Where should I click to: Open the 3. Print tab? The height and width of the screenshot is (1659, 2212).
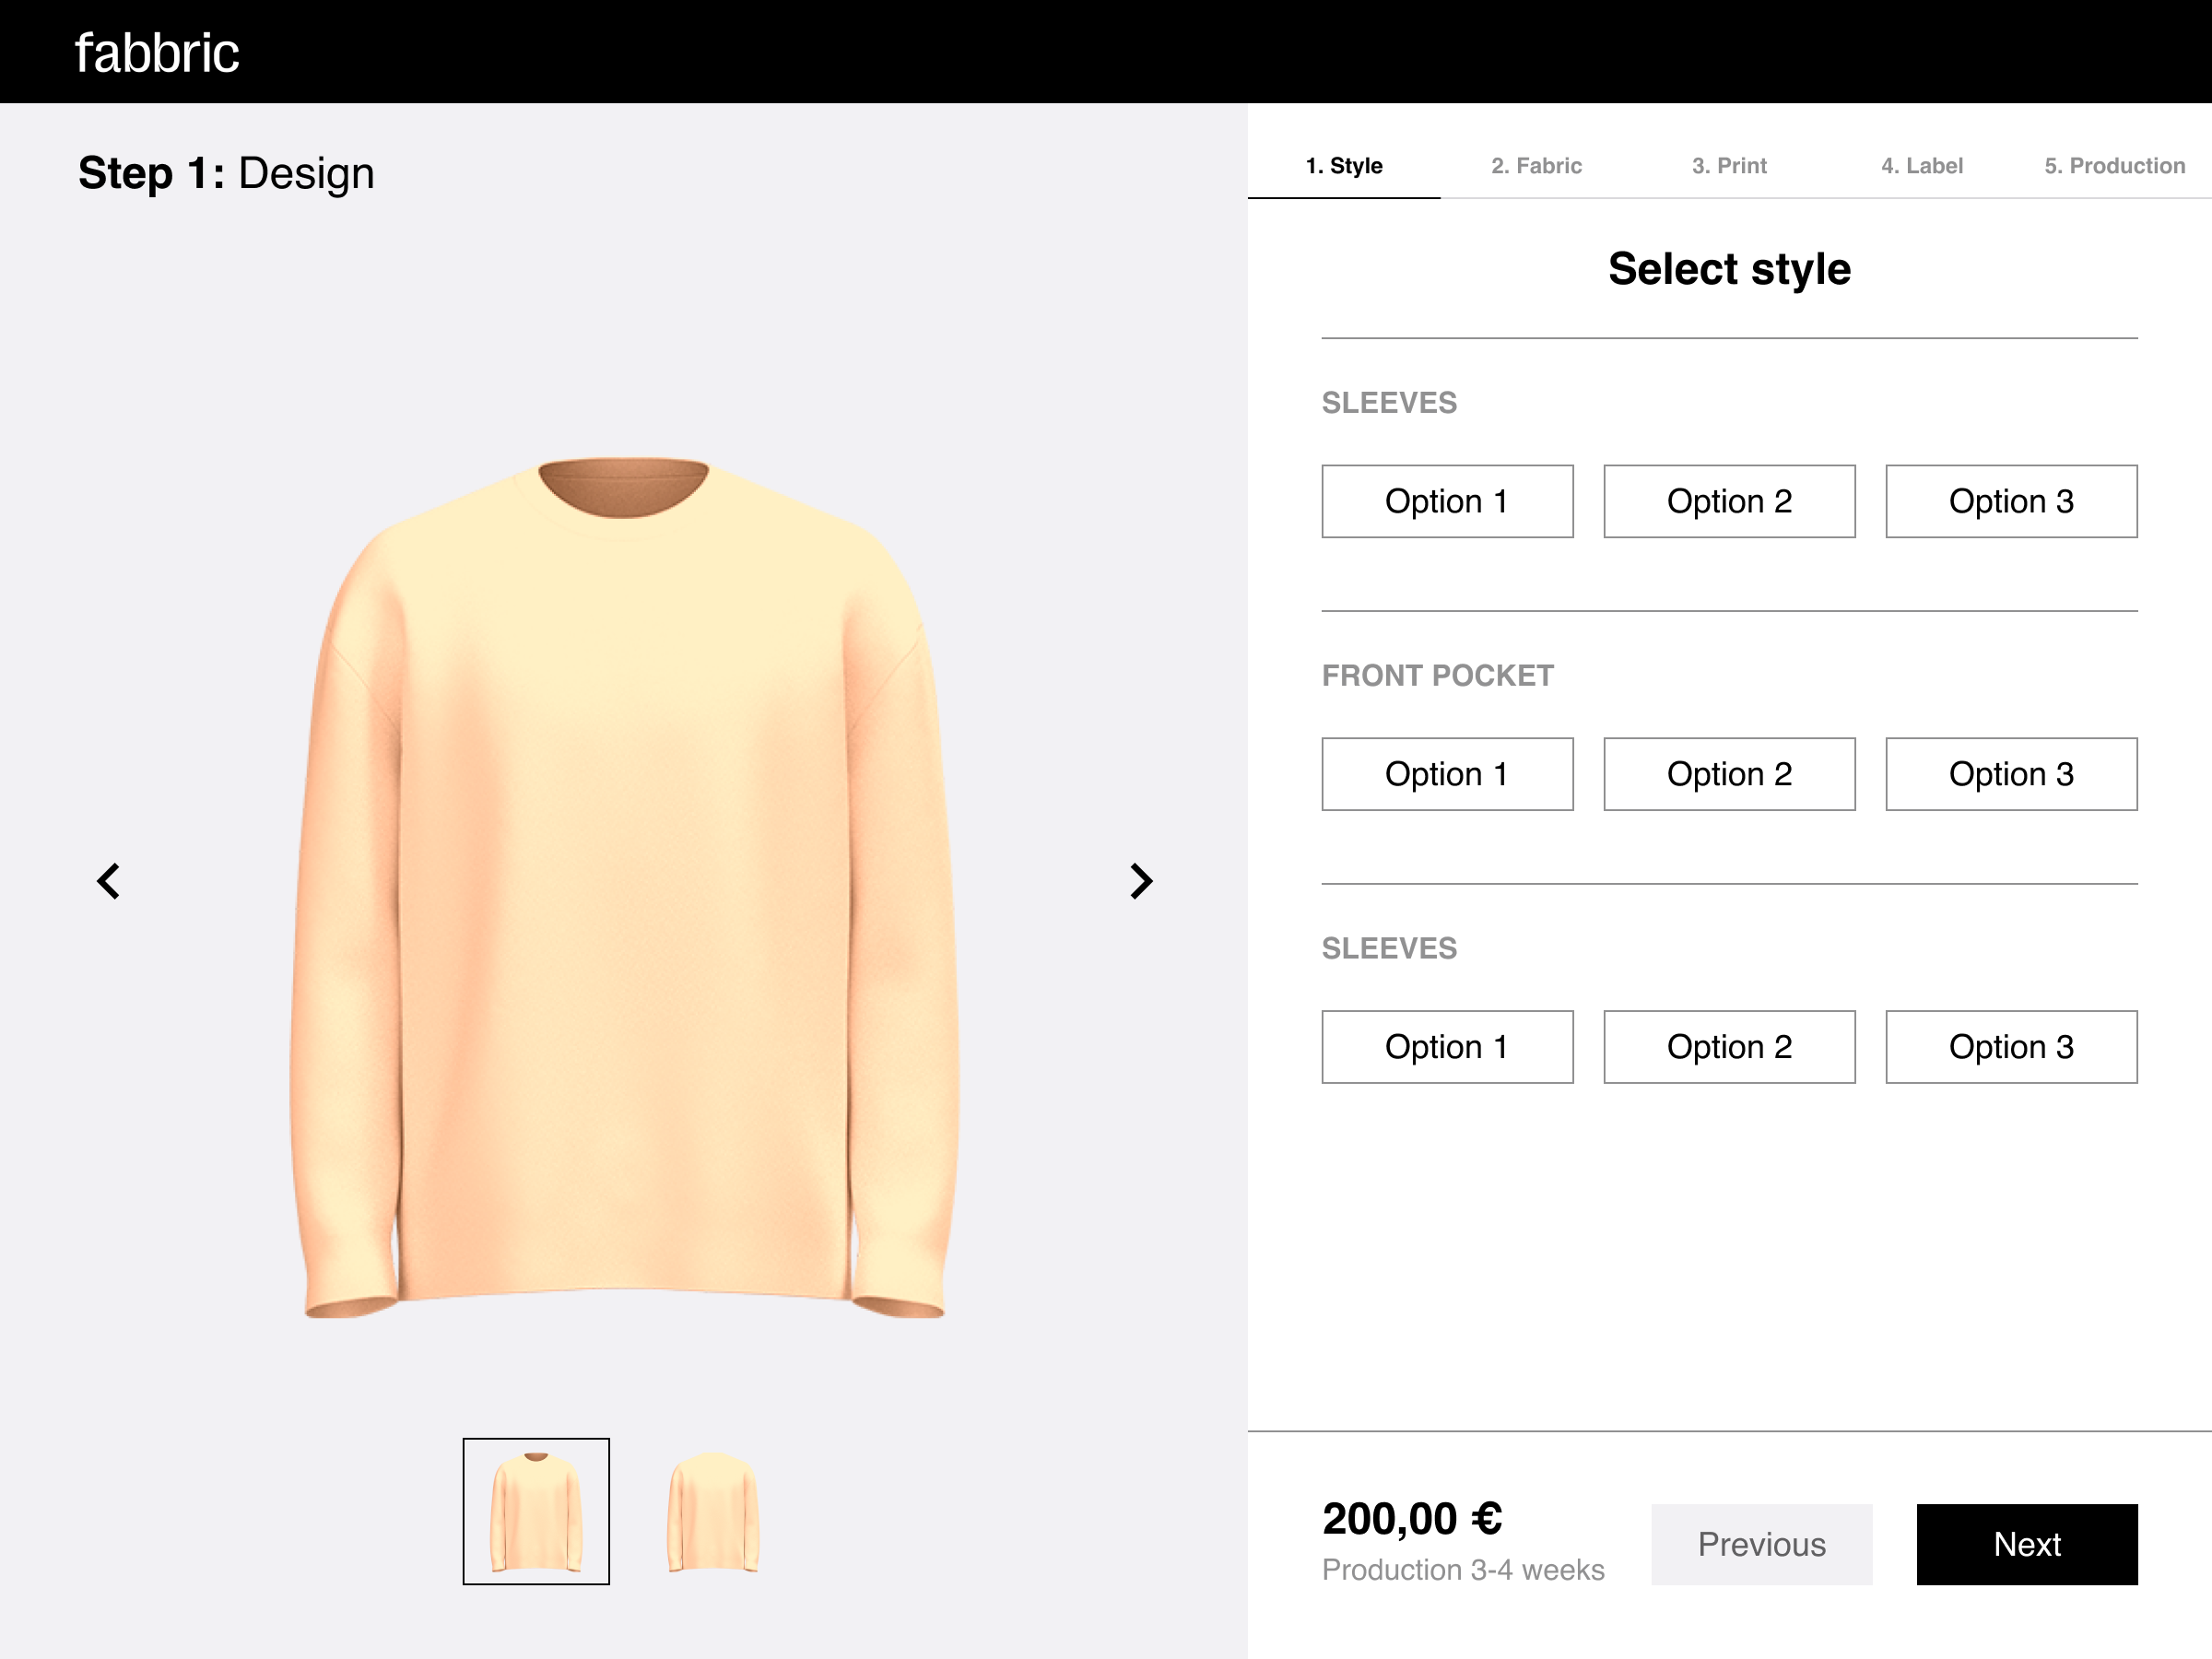(x=1729, y=166)
